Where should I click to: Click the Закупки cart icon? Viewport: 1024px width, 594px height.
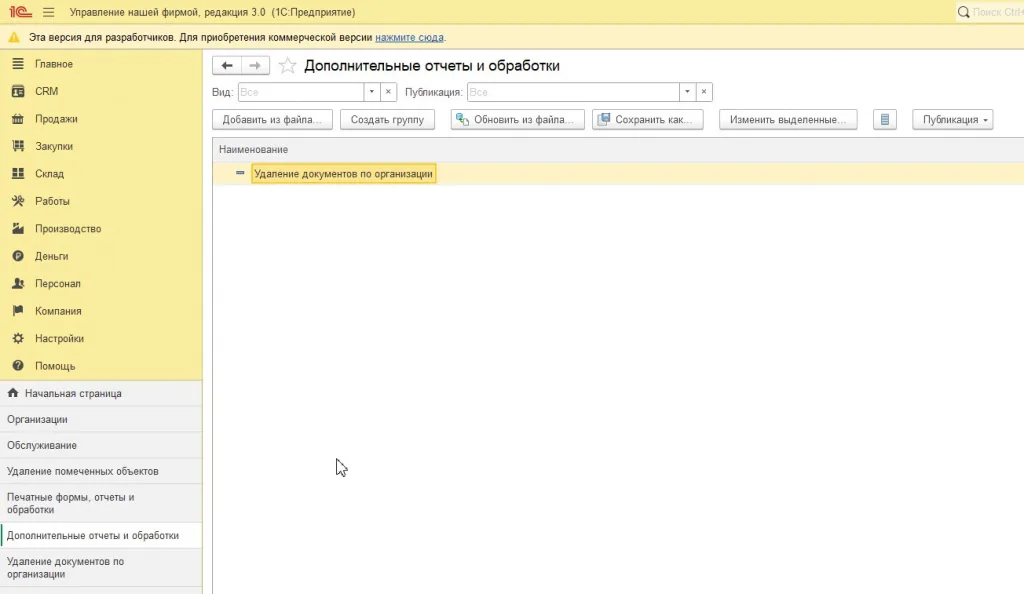(18, 146)
